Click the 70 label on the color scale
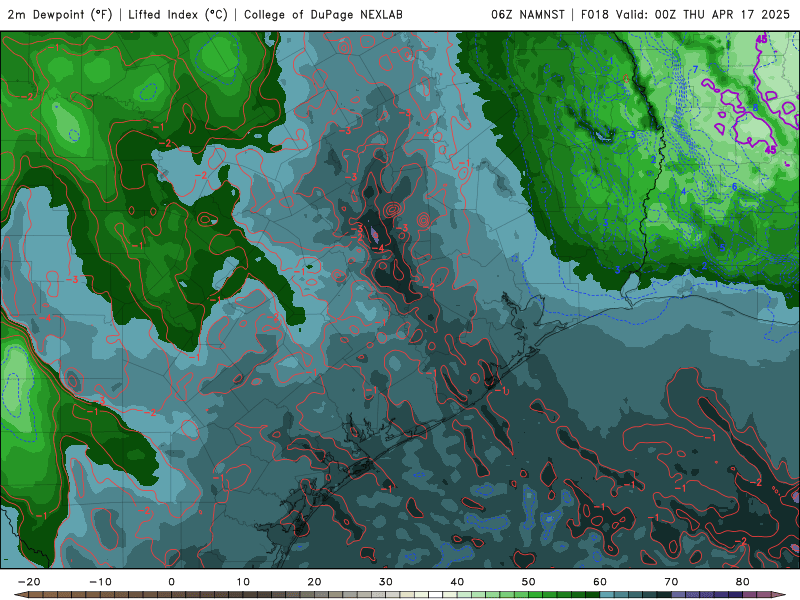The height and width of the screenshot is (600, 800). click(671, 582)
